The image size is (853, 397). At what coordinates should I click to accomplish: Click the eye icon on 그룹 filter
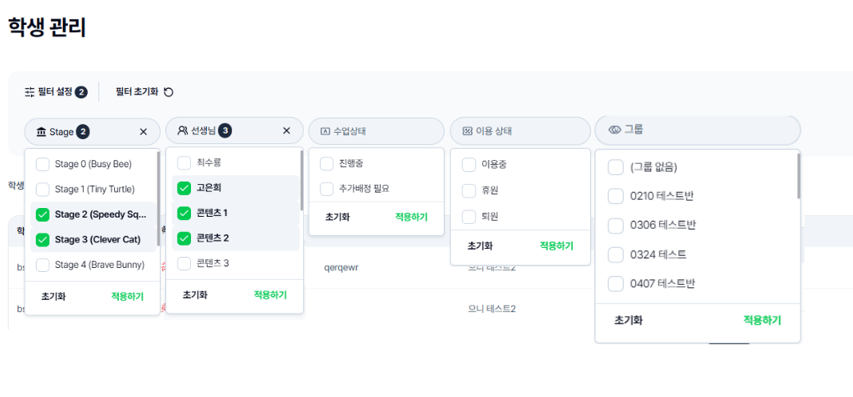(x=615, y=129)
